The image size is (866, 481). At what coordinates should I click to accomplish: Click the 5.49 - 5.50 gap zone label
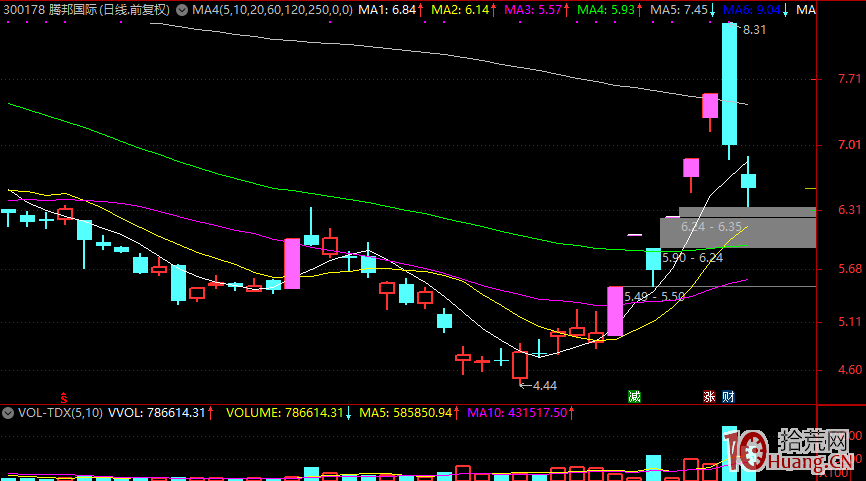(654, 297)
